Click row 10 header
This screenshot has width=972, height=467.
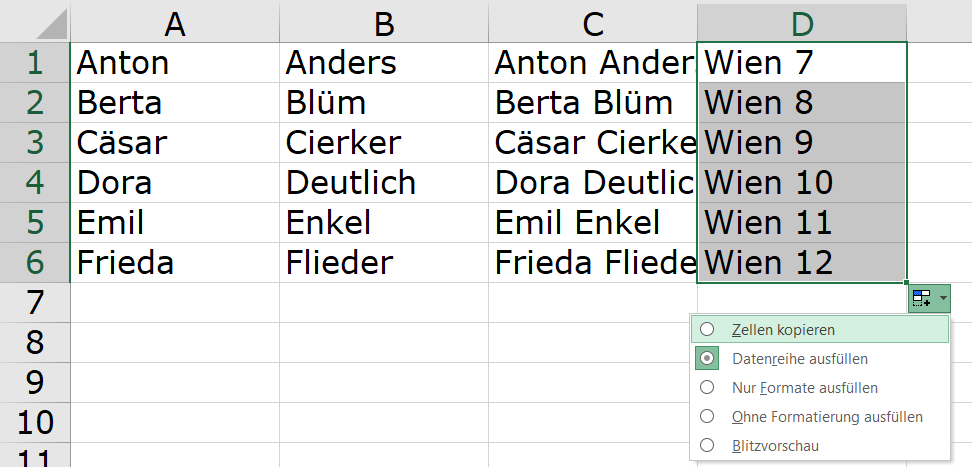pos(35,423)
